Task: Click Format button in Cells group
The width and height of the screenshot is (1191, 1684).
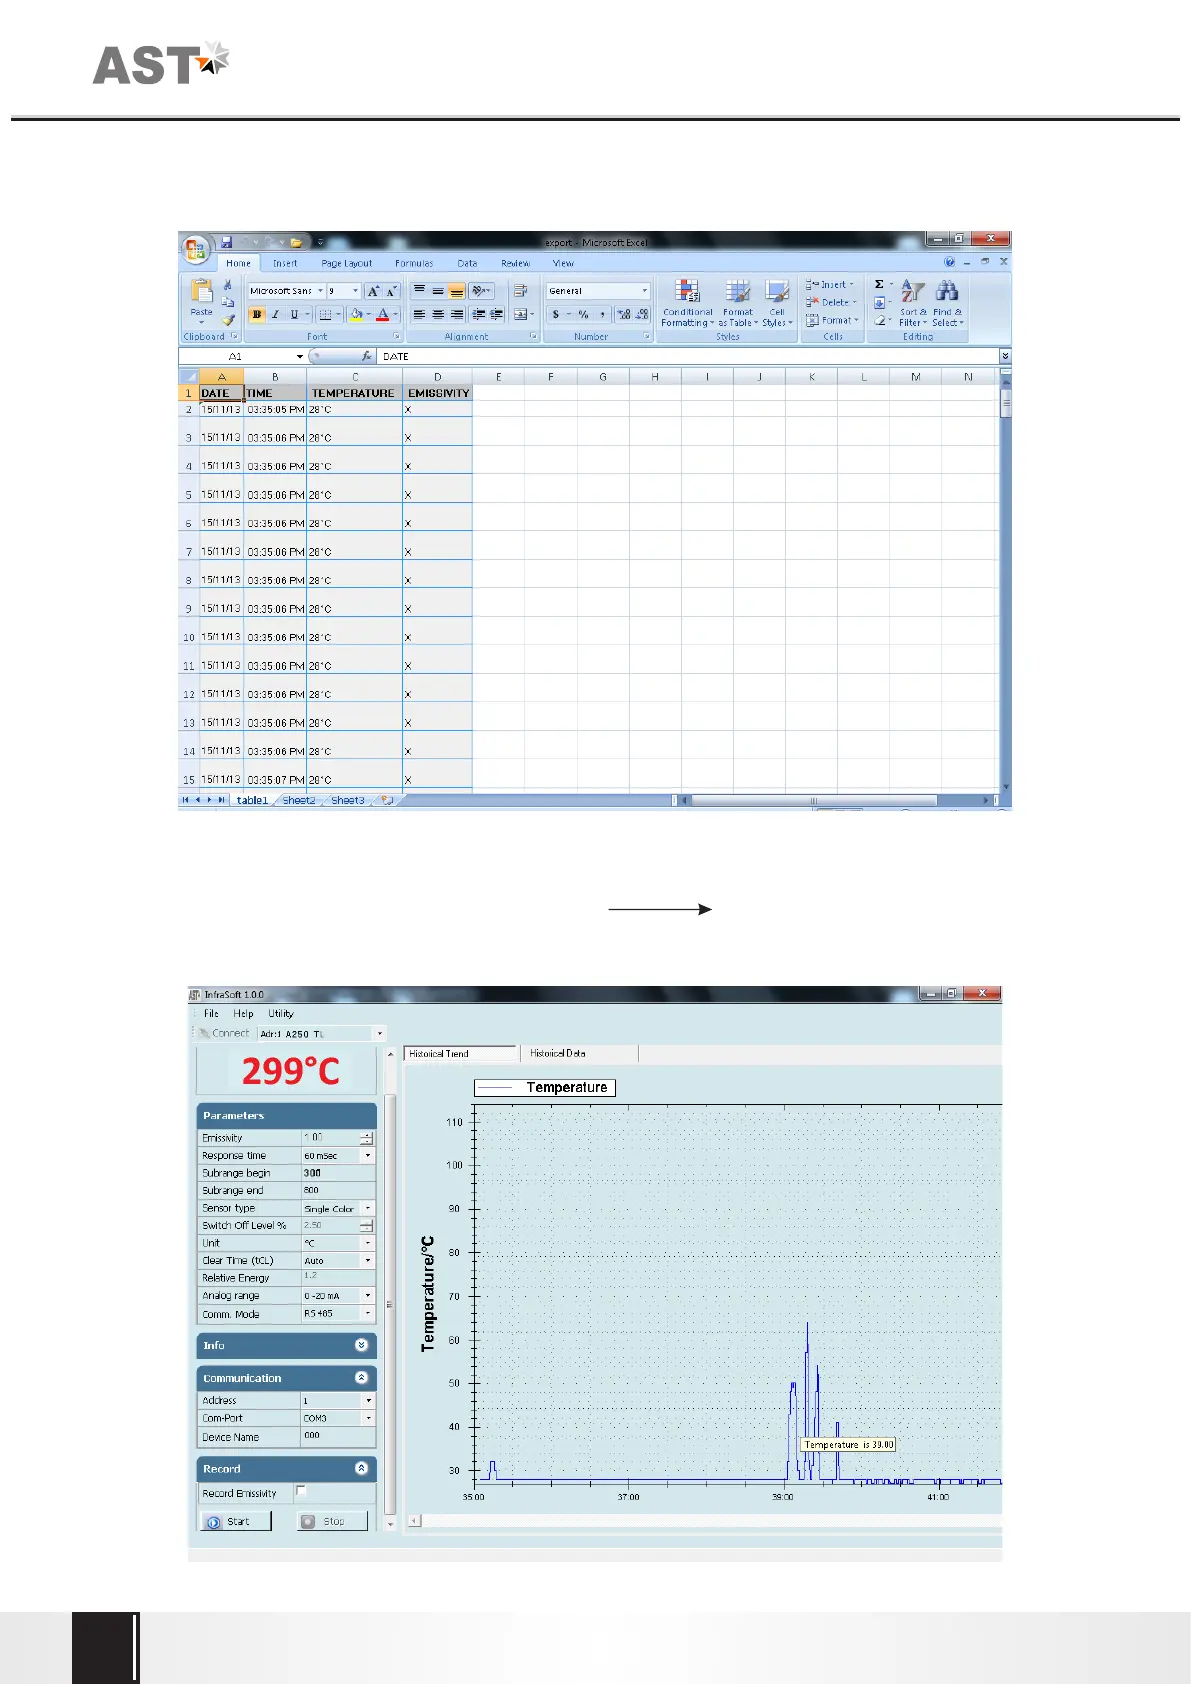Action: point(832,320)
